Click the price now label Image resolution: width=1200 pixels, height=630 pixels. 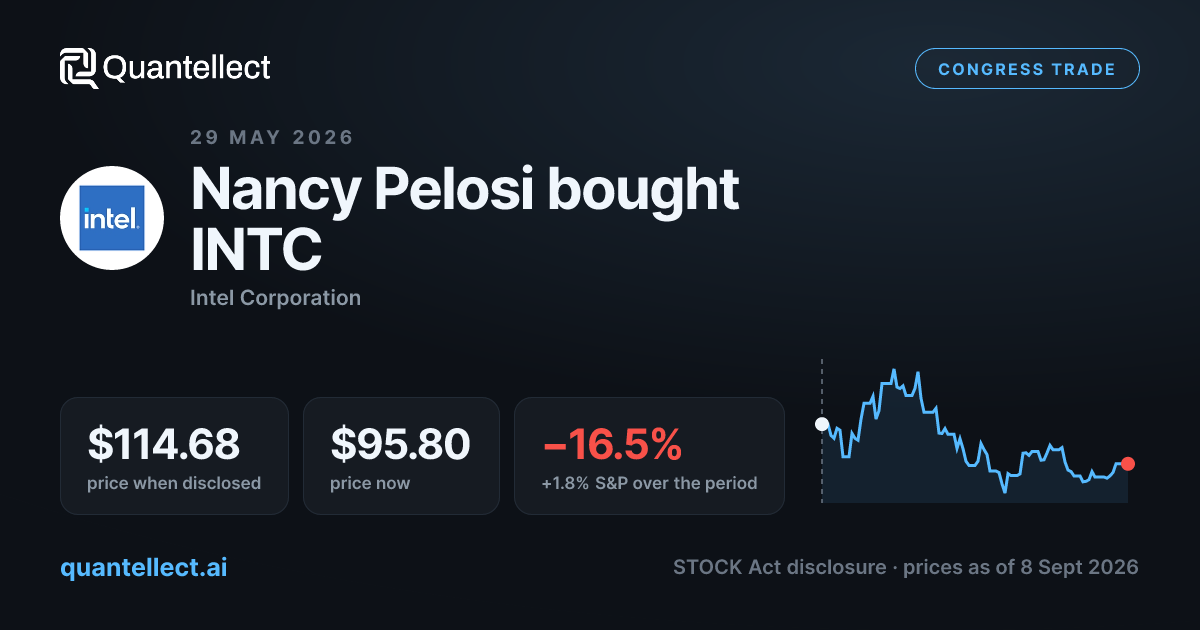point(370,483)
